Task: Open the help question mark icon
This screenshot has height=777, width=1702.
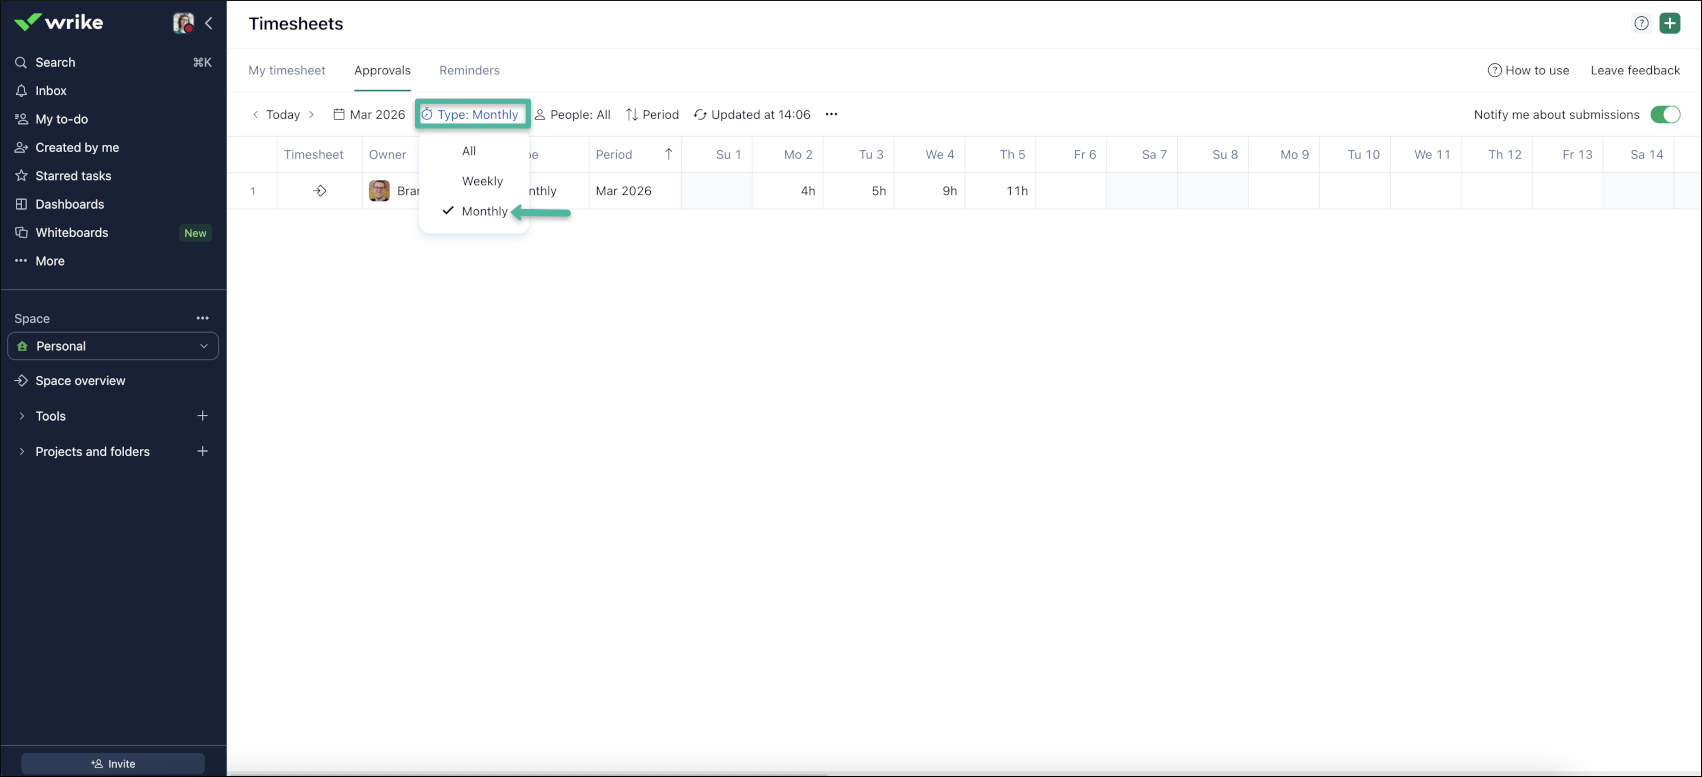Action: (x=1641, y=24)
